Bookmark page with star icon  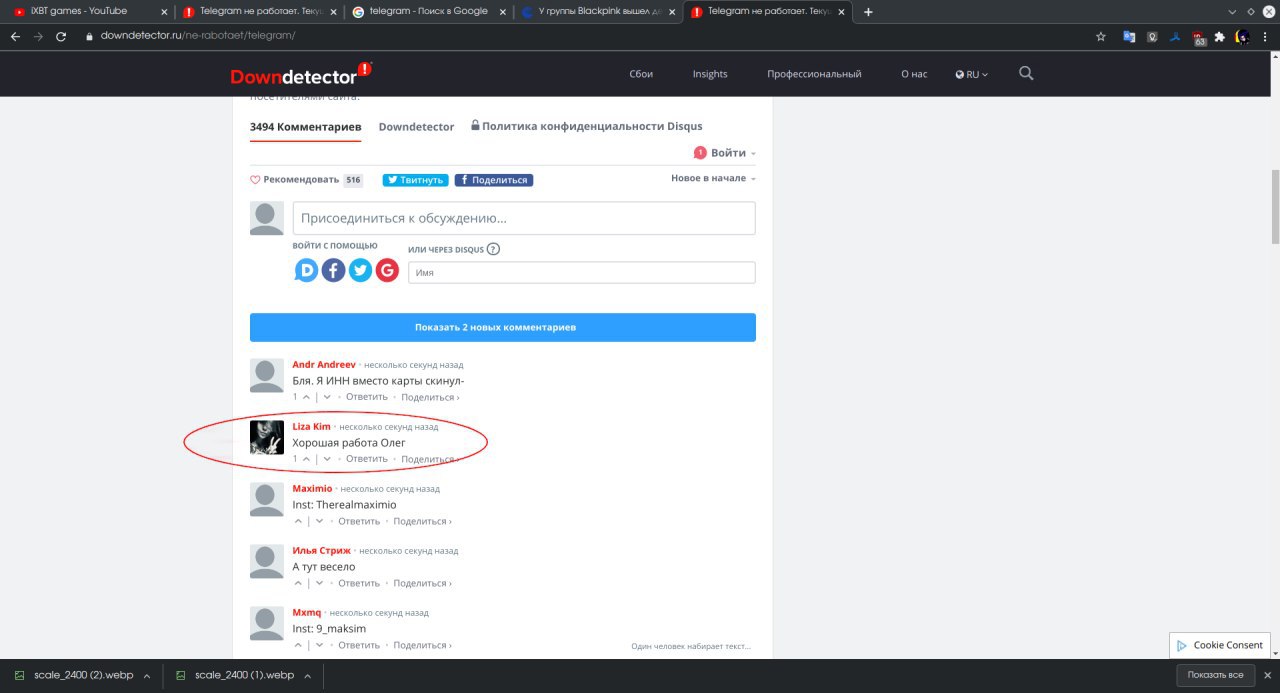[x=1101, y=36]
